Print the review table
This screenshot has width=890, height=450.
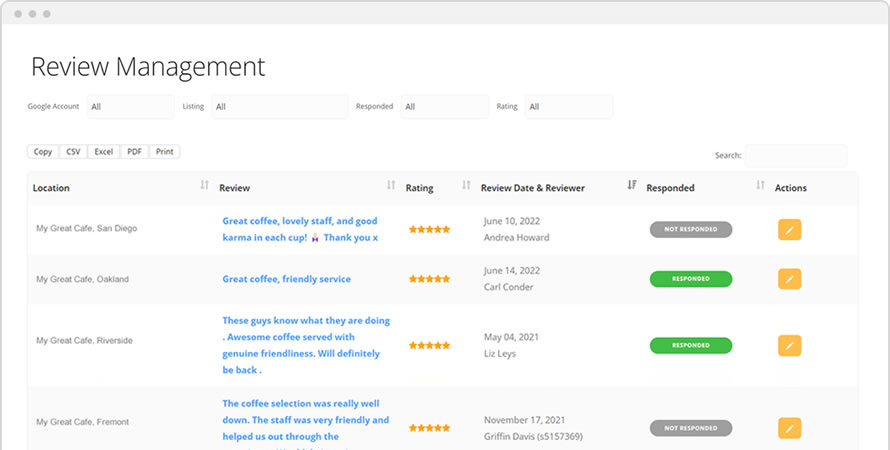[x=165, y=152]
